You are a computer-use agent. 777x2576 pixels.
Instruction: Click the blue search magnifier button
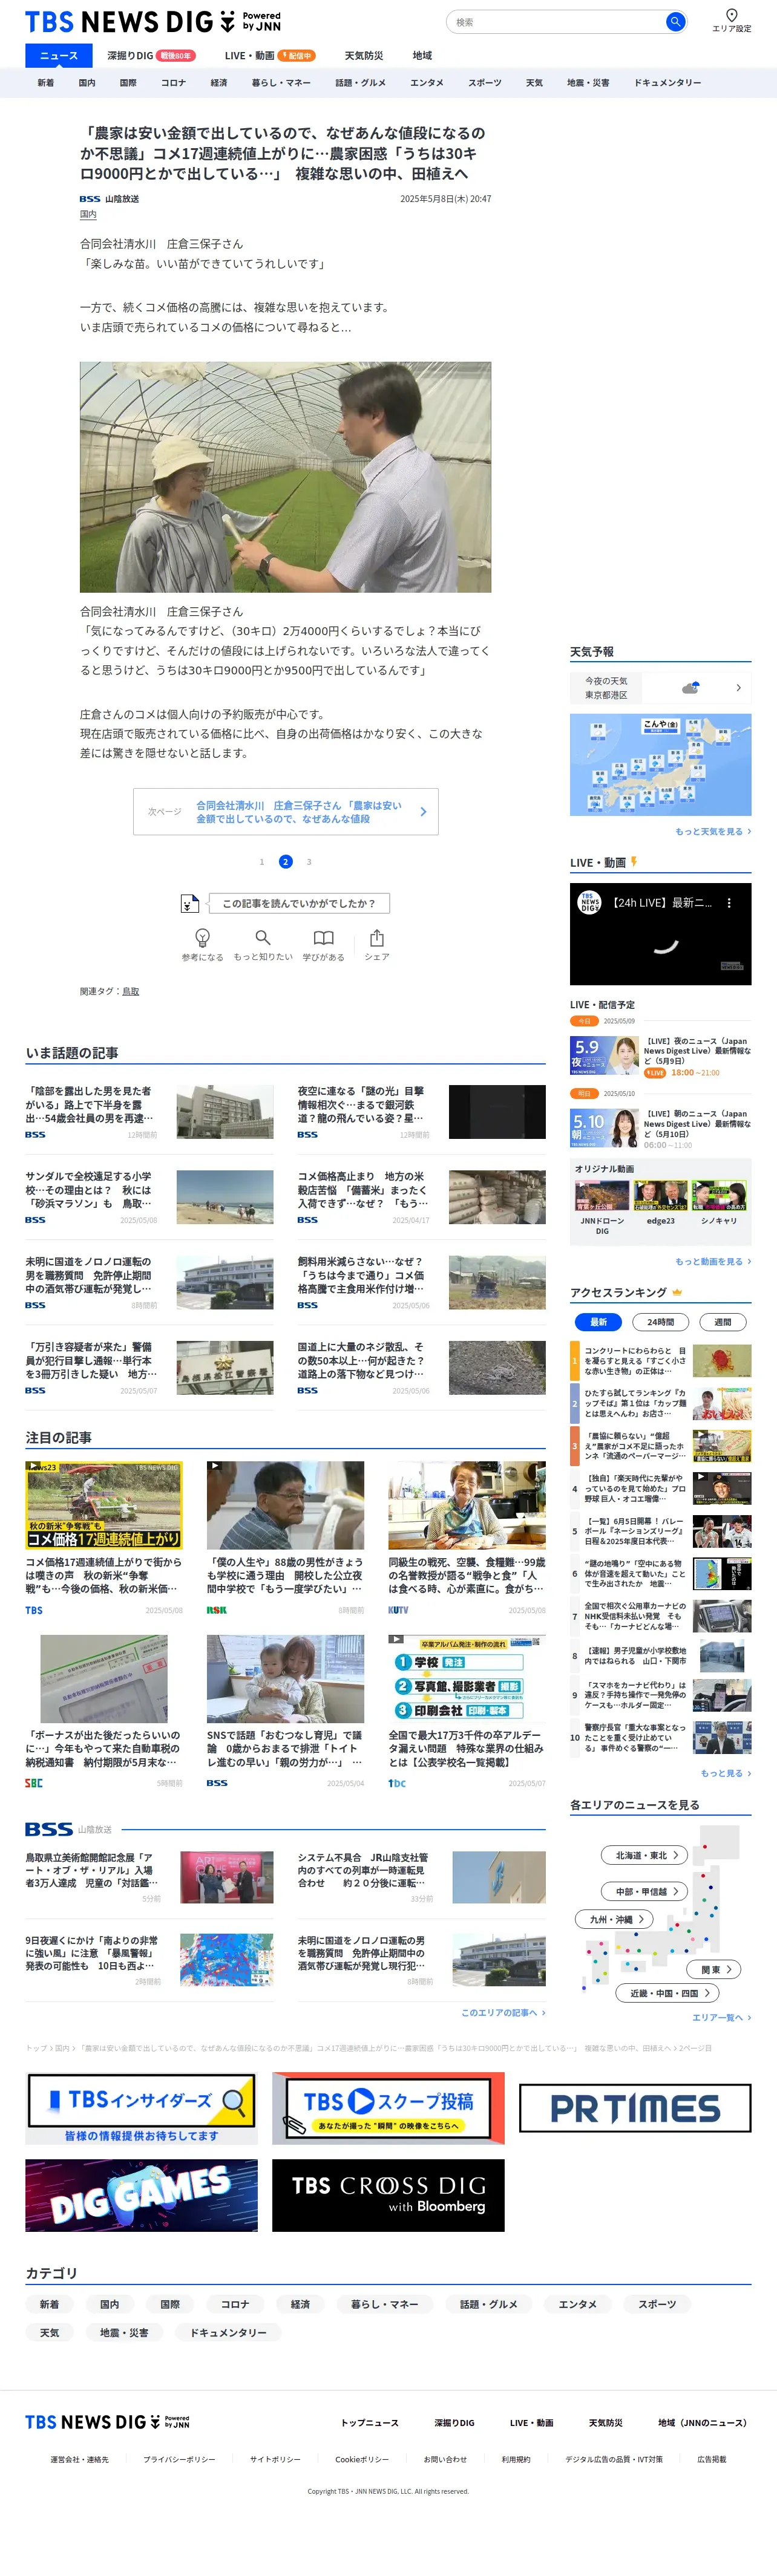click(676, 21)
